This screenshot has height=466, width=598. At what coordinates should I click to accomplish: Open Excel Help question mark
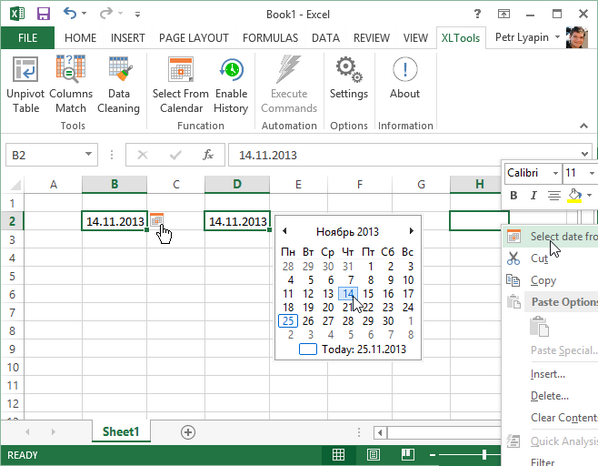coord(477,14)
